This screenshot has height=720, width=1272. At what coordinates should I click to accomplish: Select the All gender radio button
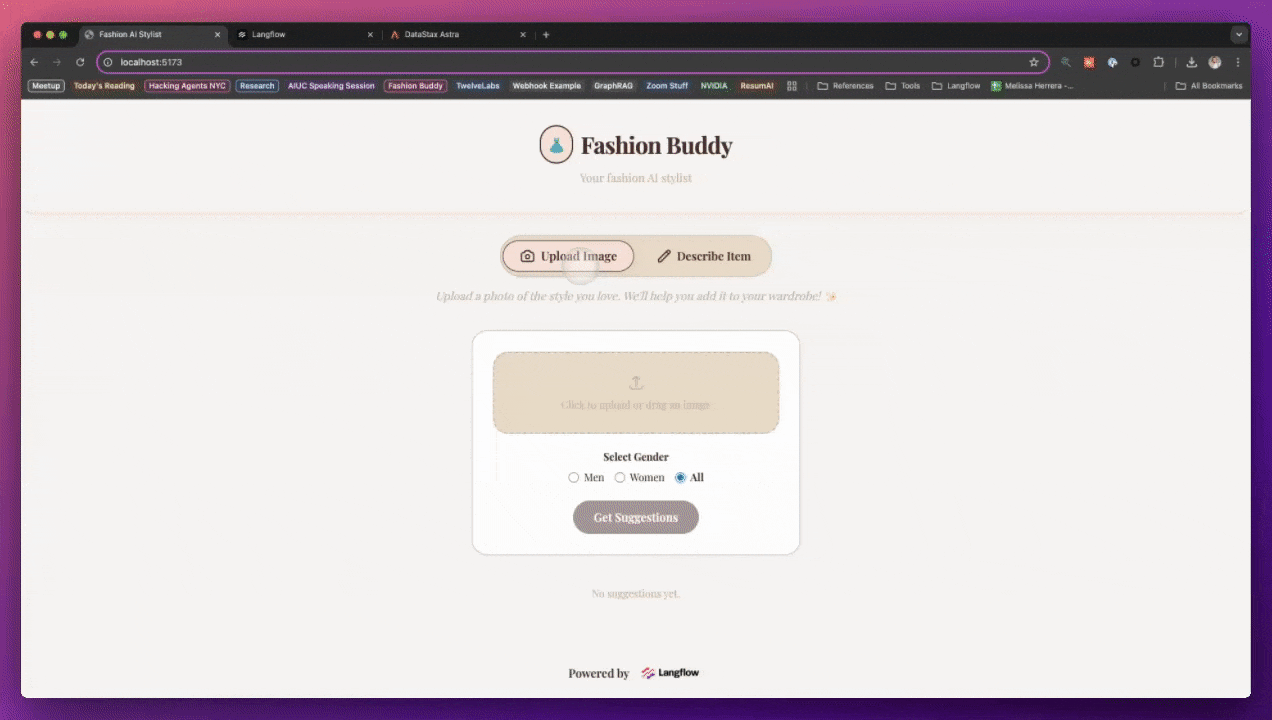[x=680, y=477]
